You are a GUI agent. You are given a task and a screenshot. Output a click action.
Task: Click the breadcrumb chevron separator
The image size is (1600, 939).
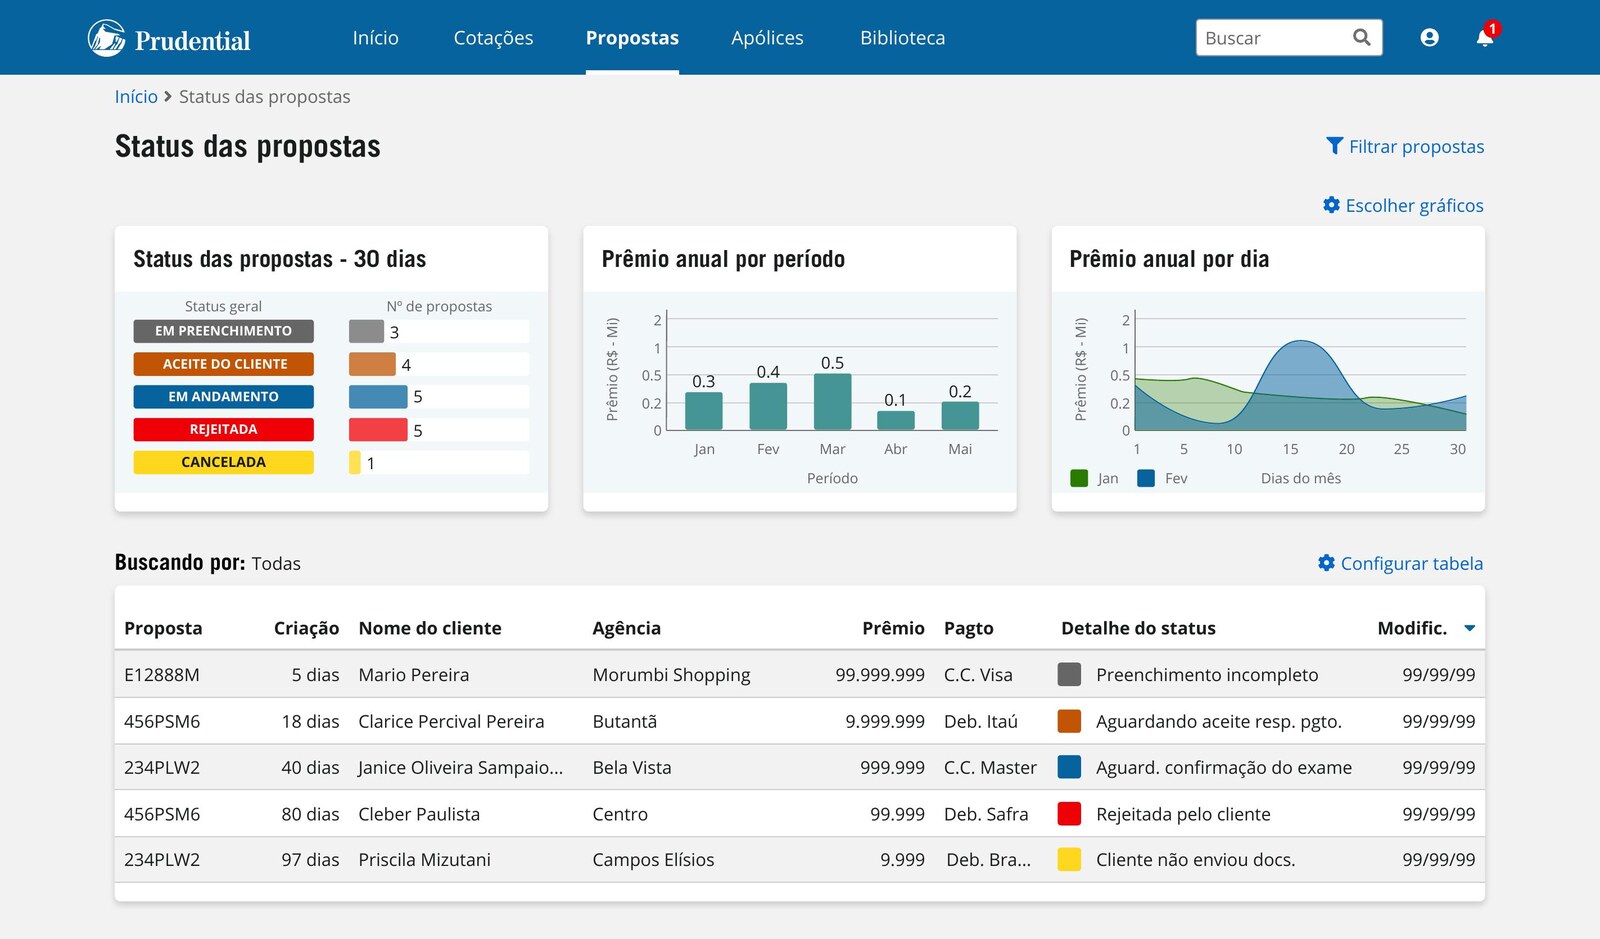(168, 97)
